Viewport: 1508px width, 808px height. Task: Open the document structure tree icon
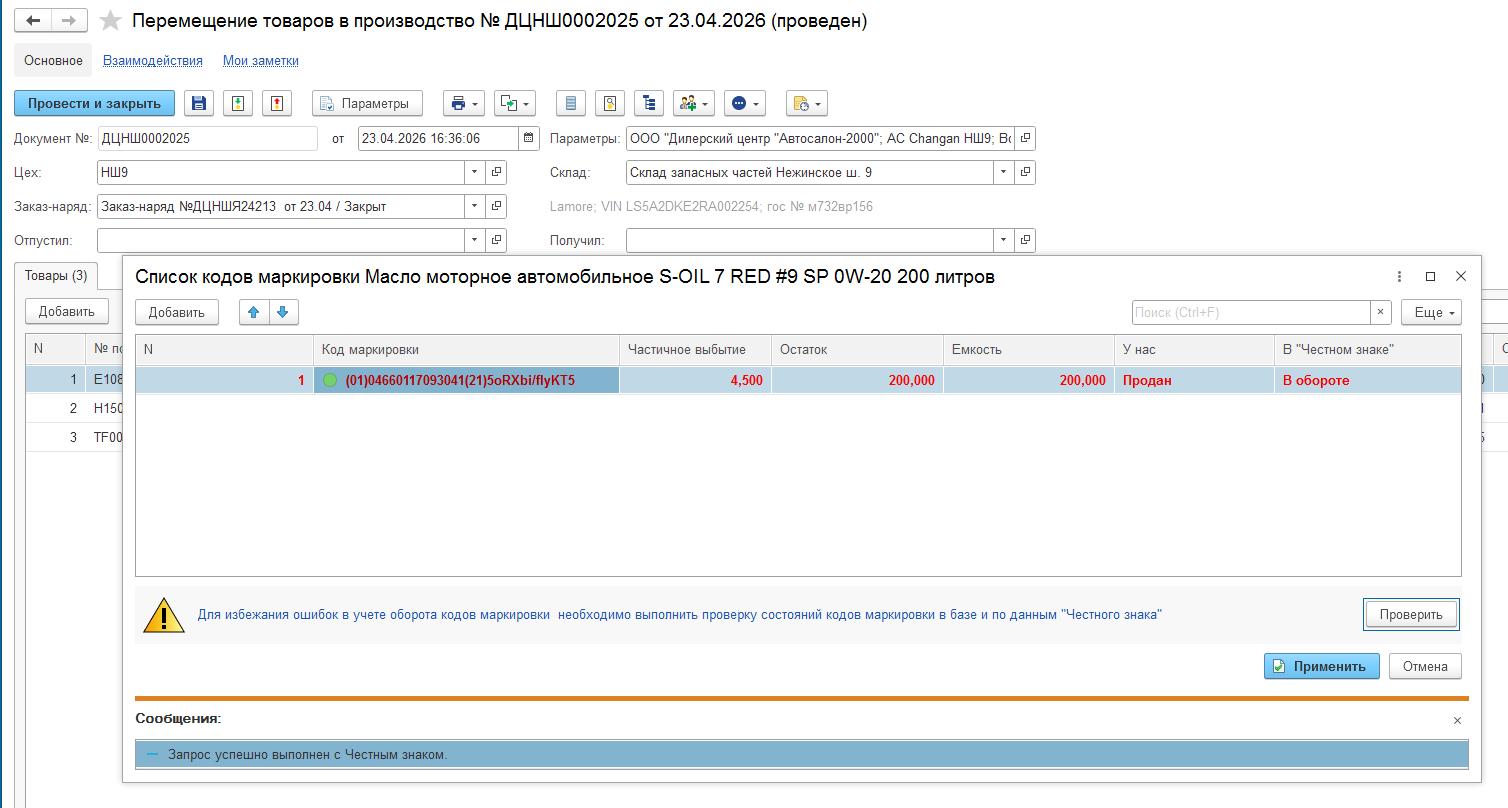(x=649, y=103)
